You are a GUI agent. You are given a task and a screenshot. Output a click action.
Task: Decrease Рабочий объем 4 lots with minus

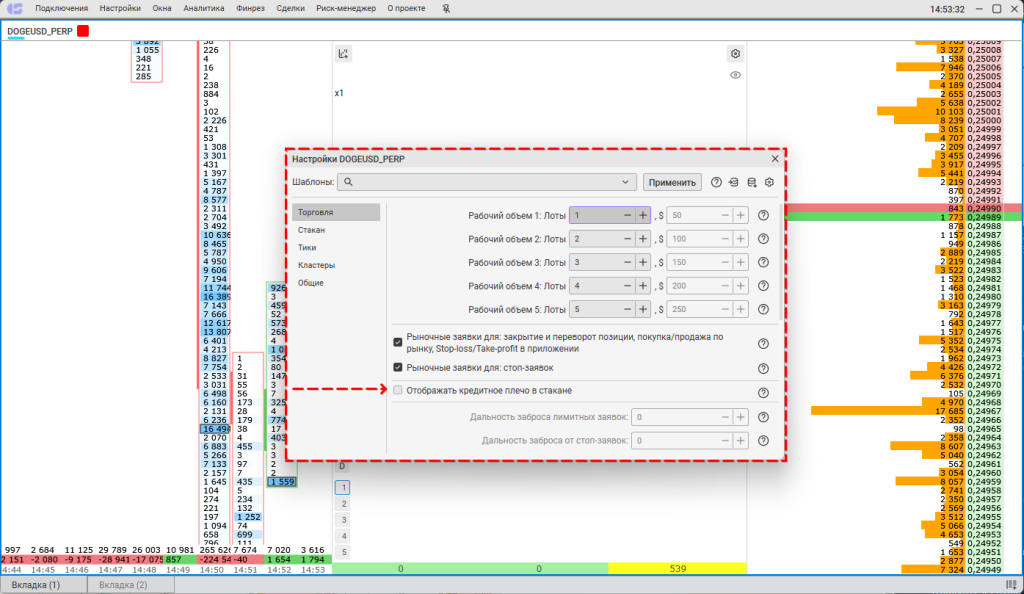click(626, 286)
